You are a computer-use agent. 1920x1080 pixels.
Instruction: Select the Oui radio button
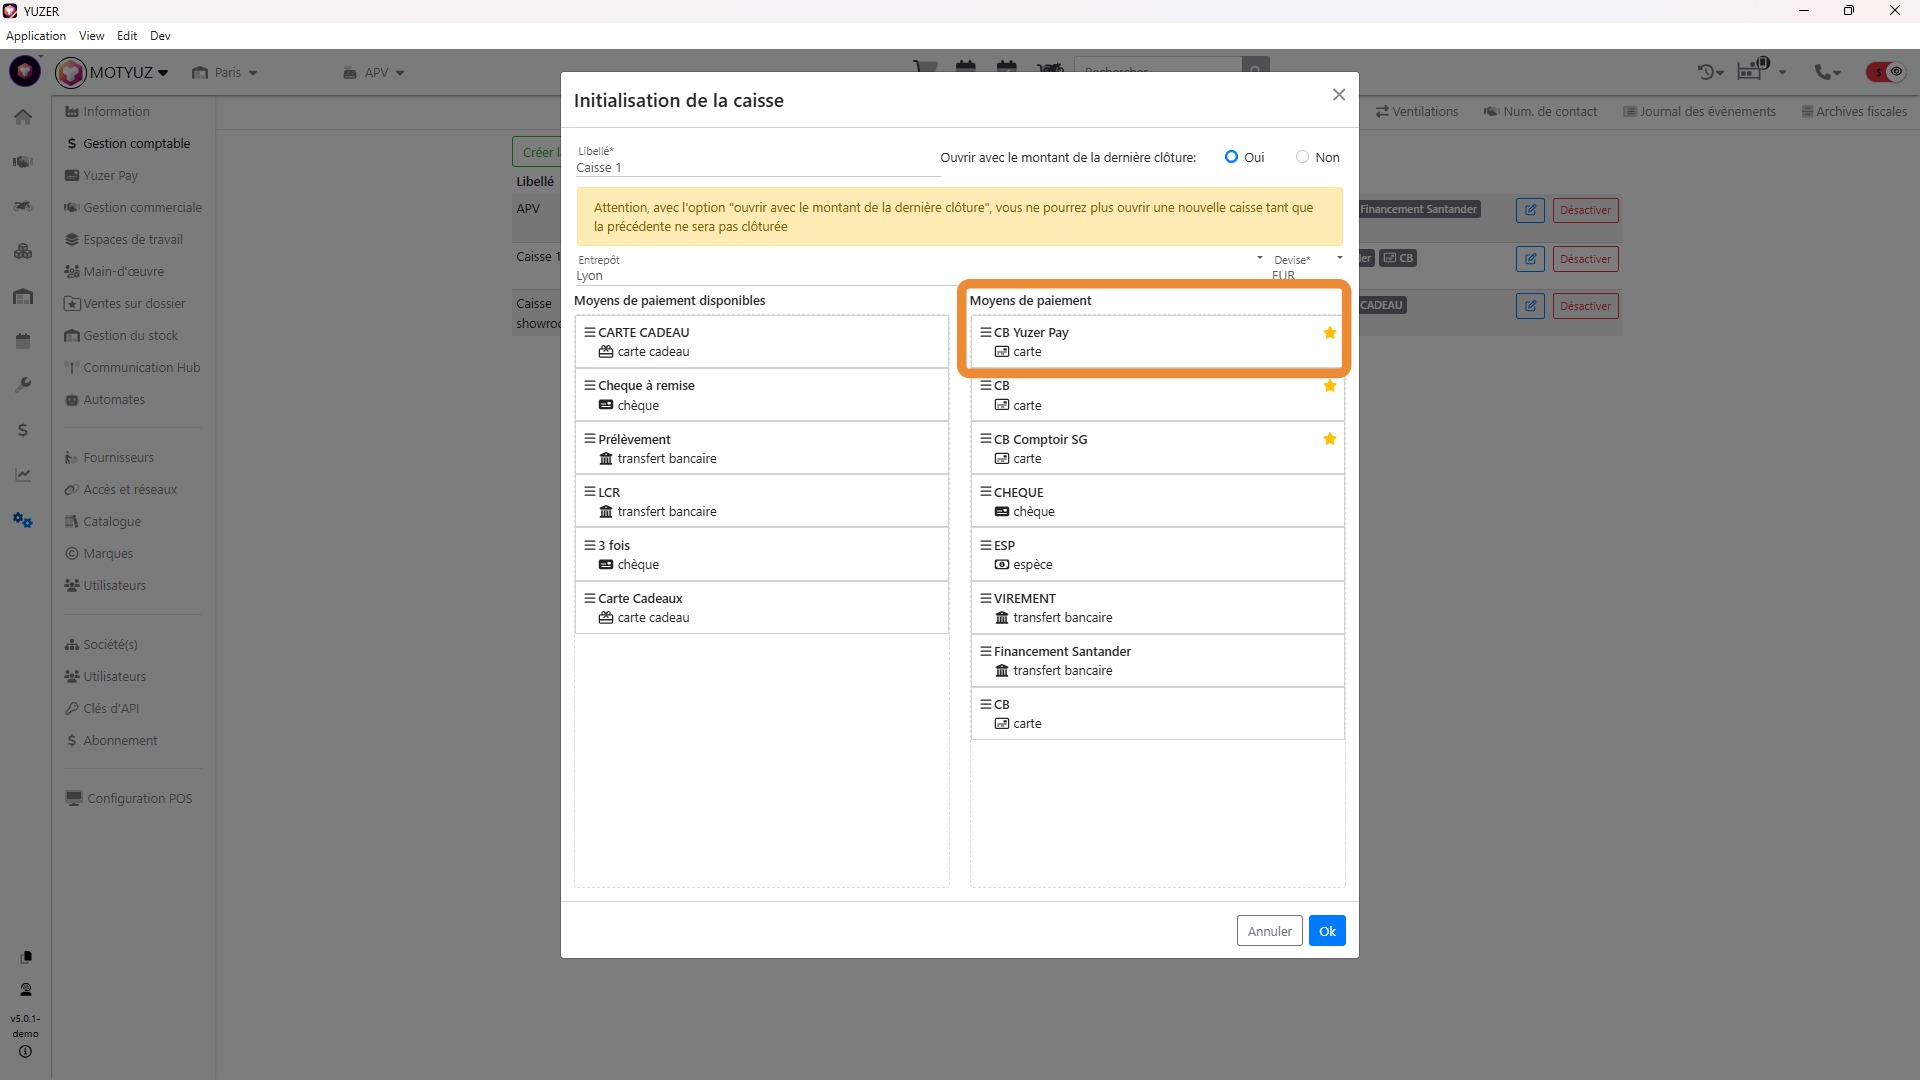1231,157
